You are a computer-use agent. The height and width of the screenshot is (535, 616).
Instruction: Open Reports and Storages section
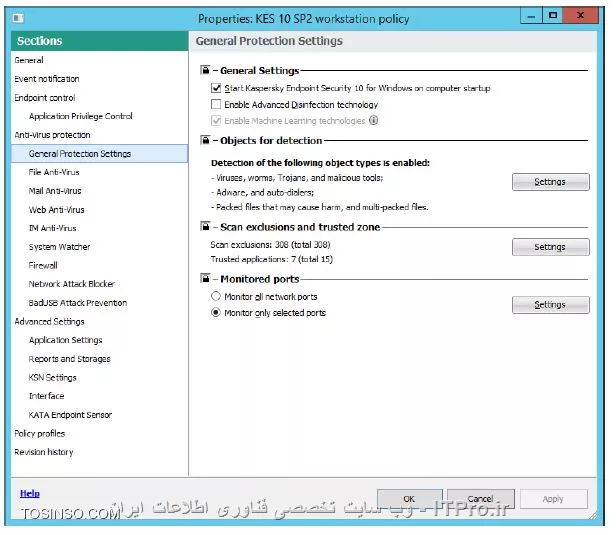[70, 359]
